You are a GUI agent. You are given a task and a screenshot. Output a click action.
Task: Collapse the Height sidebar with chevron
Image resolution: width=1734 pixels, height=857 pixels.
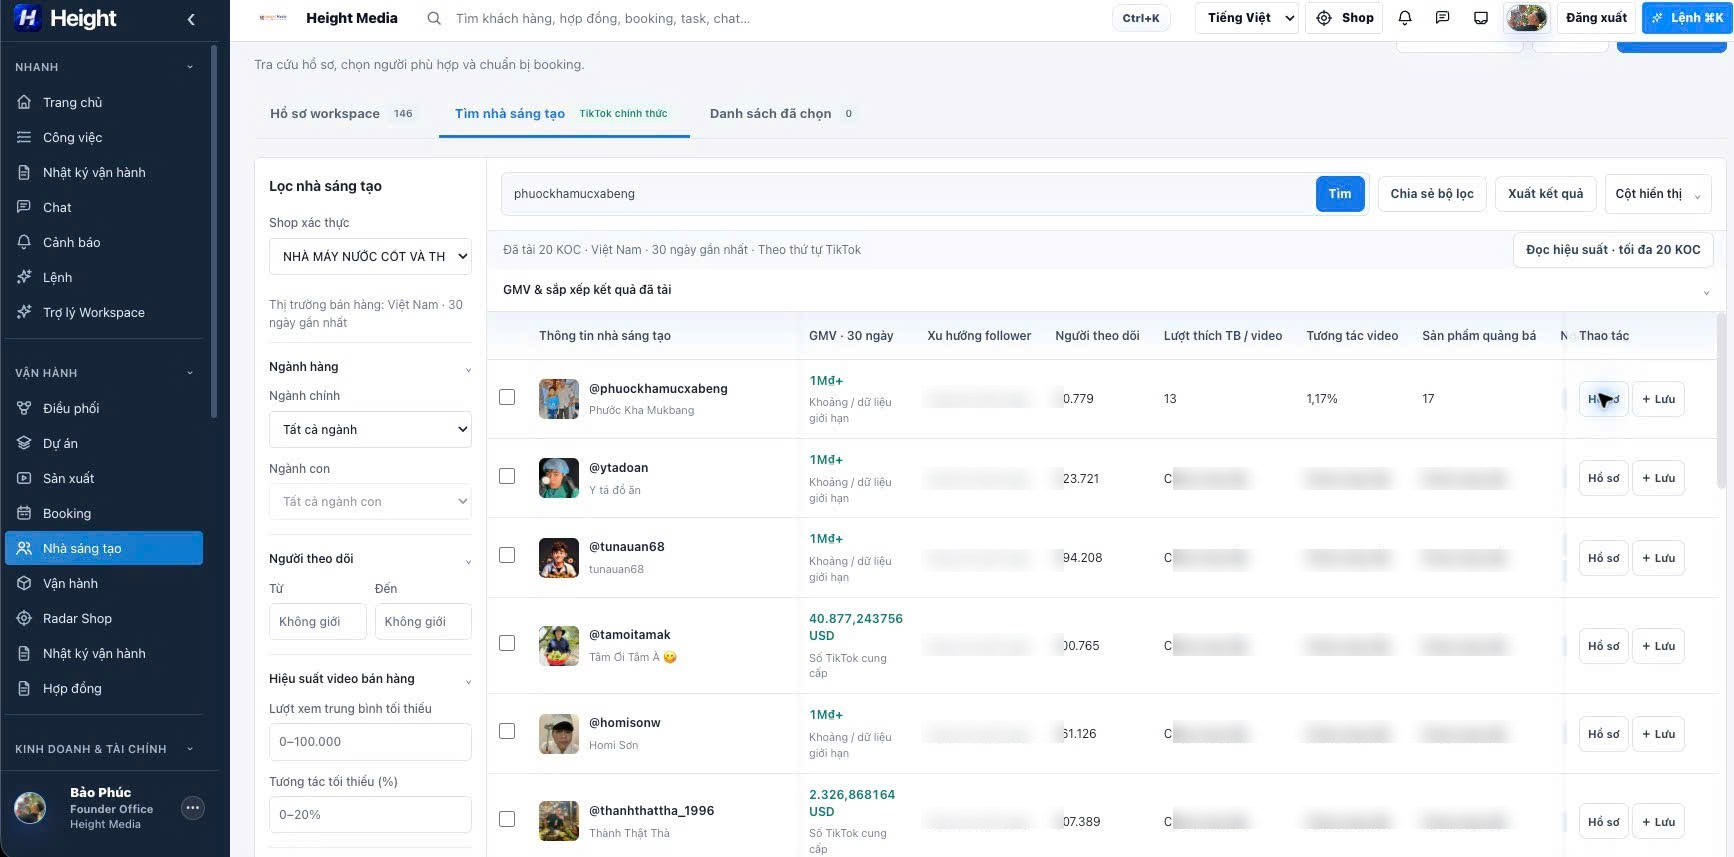(x=191, y=19)
